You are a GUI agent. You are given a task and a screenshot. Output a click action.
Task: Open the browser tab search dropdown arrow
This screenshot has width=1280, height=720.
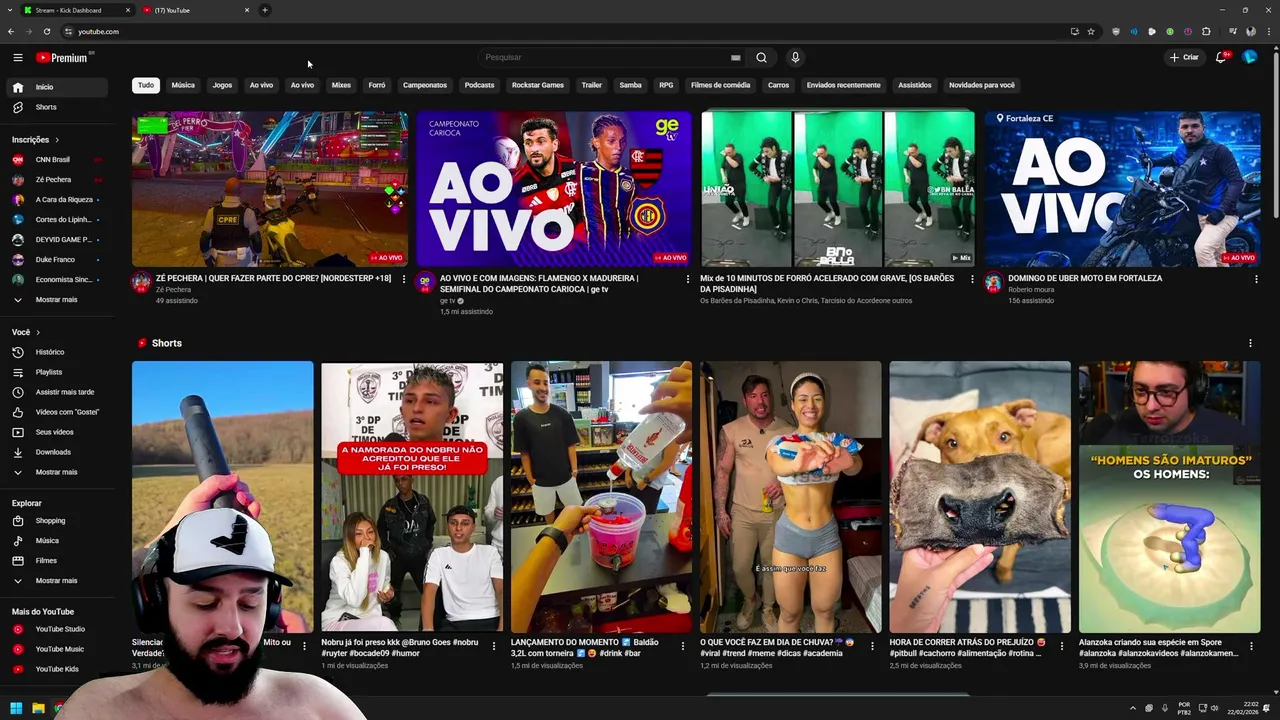point(11,10)
